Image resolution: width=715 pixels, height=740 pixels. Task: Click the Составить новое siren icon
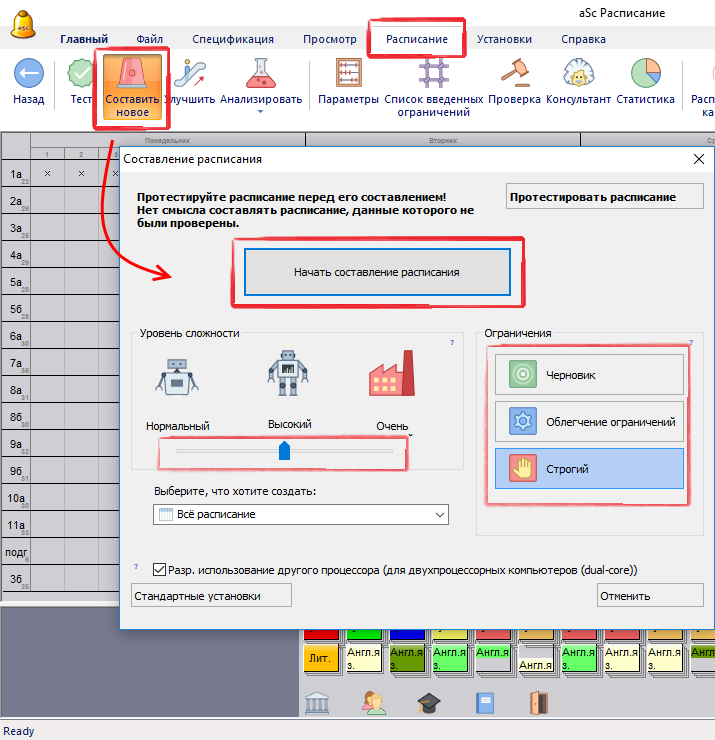(132, 76)
